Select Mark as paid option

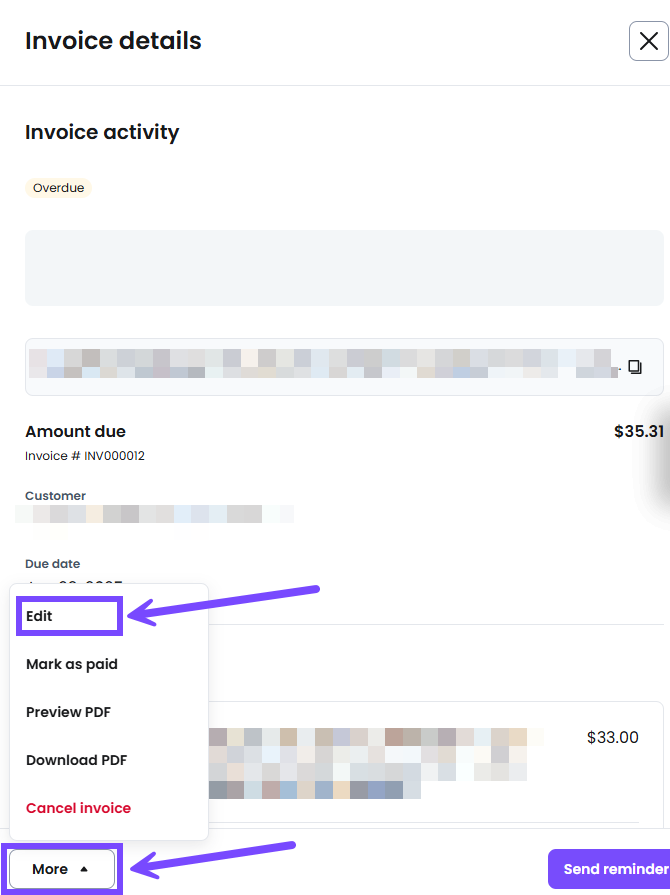(72, 664)
